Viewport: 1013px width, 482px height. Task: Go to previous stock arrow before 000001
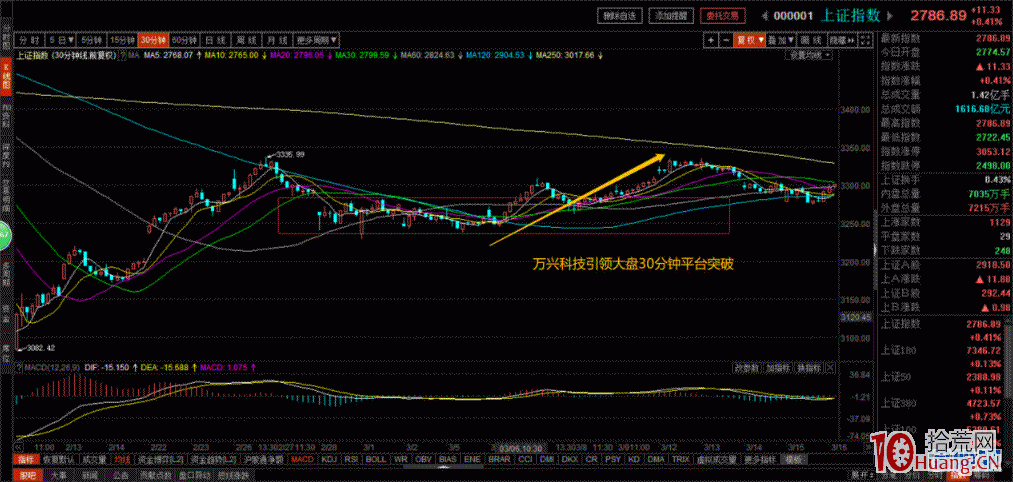[763, 16]
